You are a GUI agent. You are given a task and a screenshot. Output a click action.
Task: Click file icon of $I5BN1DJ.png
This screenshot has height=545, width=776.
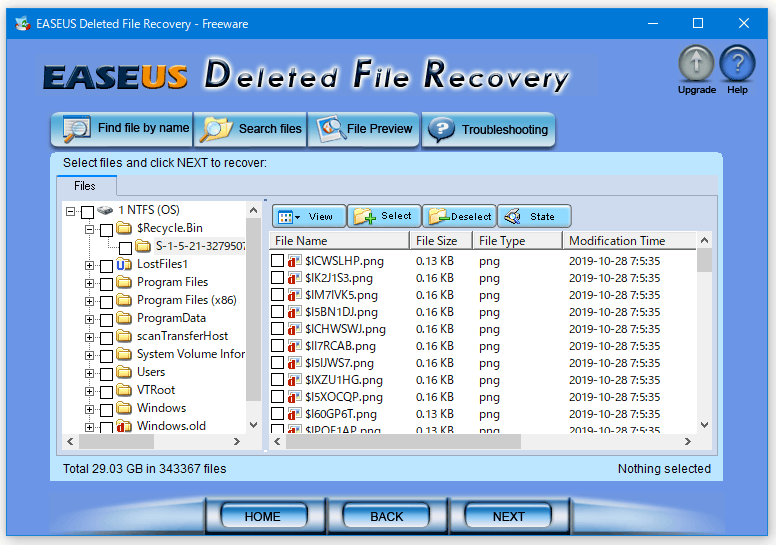[x=295, y=312]
